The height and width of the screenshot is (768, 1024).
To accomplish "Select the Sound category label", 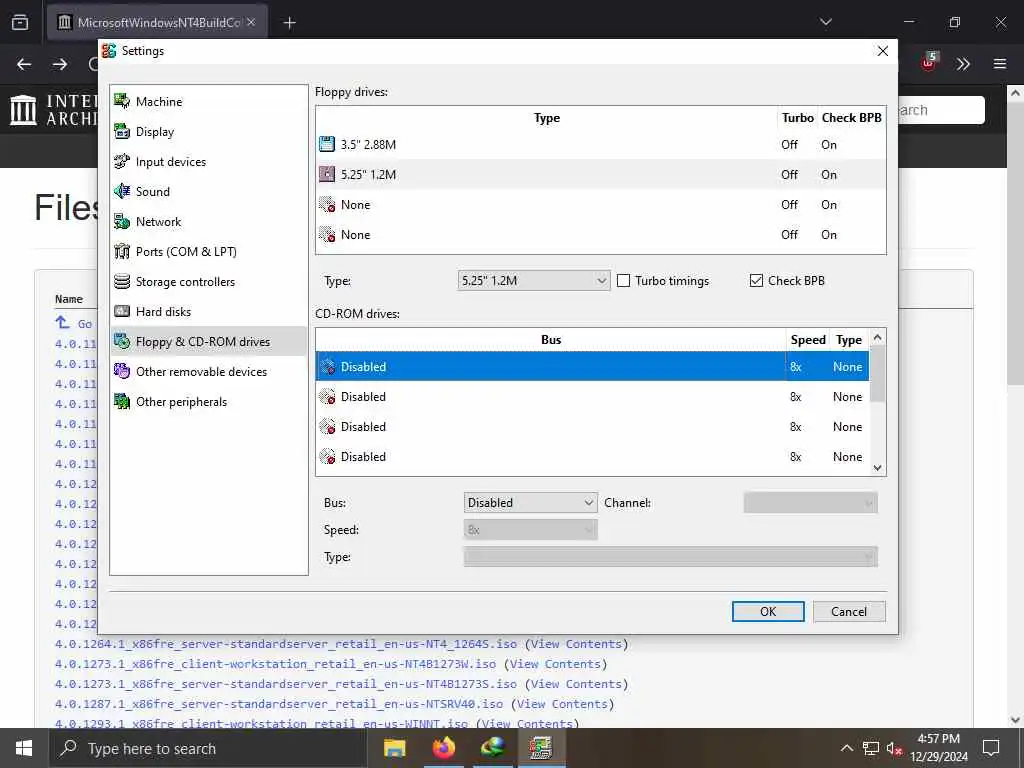I will (153, 191).
